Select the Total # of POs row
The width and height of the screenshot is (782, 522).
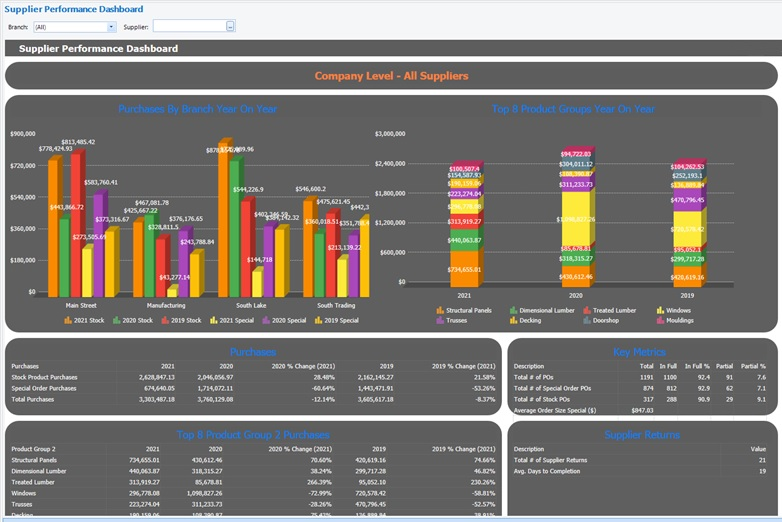click(x=642, y=377)
